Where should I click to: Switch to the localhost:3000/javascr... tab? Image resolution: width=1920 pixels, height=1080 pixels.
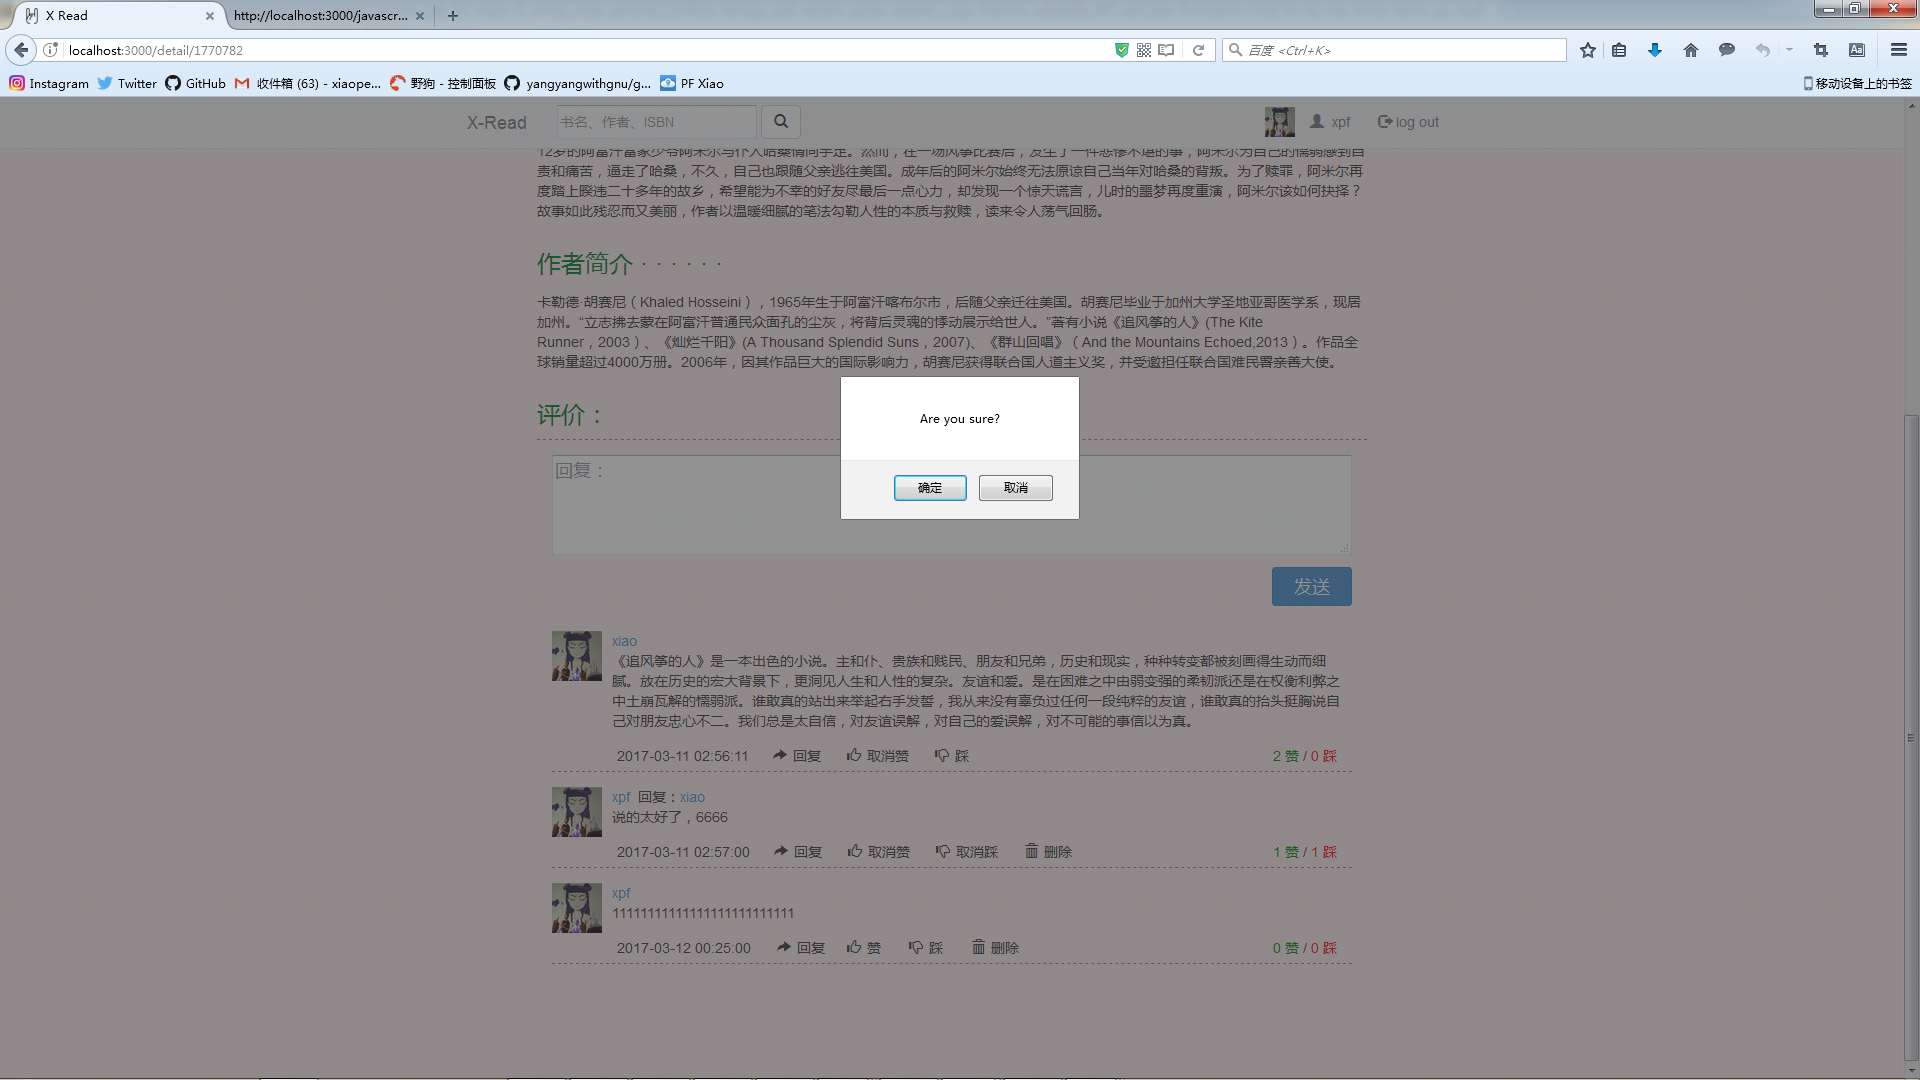321,16
